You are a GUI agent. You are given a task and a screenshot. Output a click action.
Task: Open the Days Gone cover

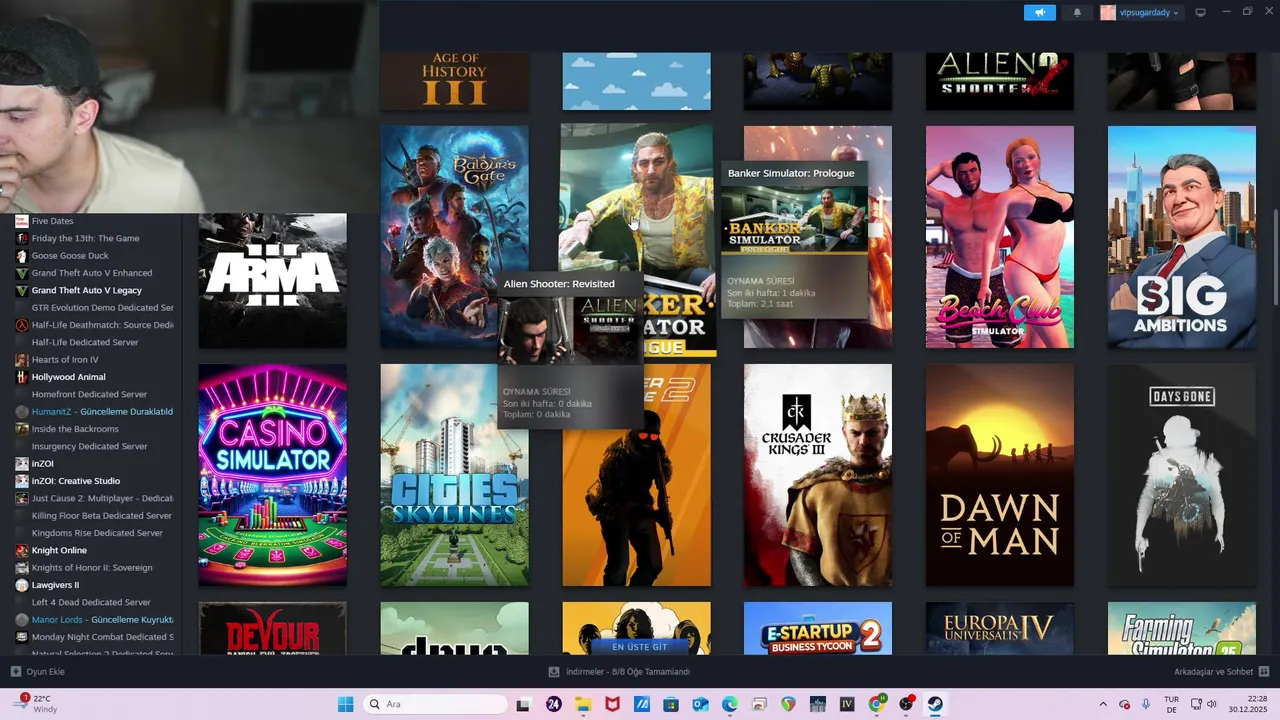pyautogui.click(x=1182, y=475)
